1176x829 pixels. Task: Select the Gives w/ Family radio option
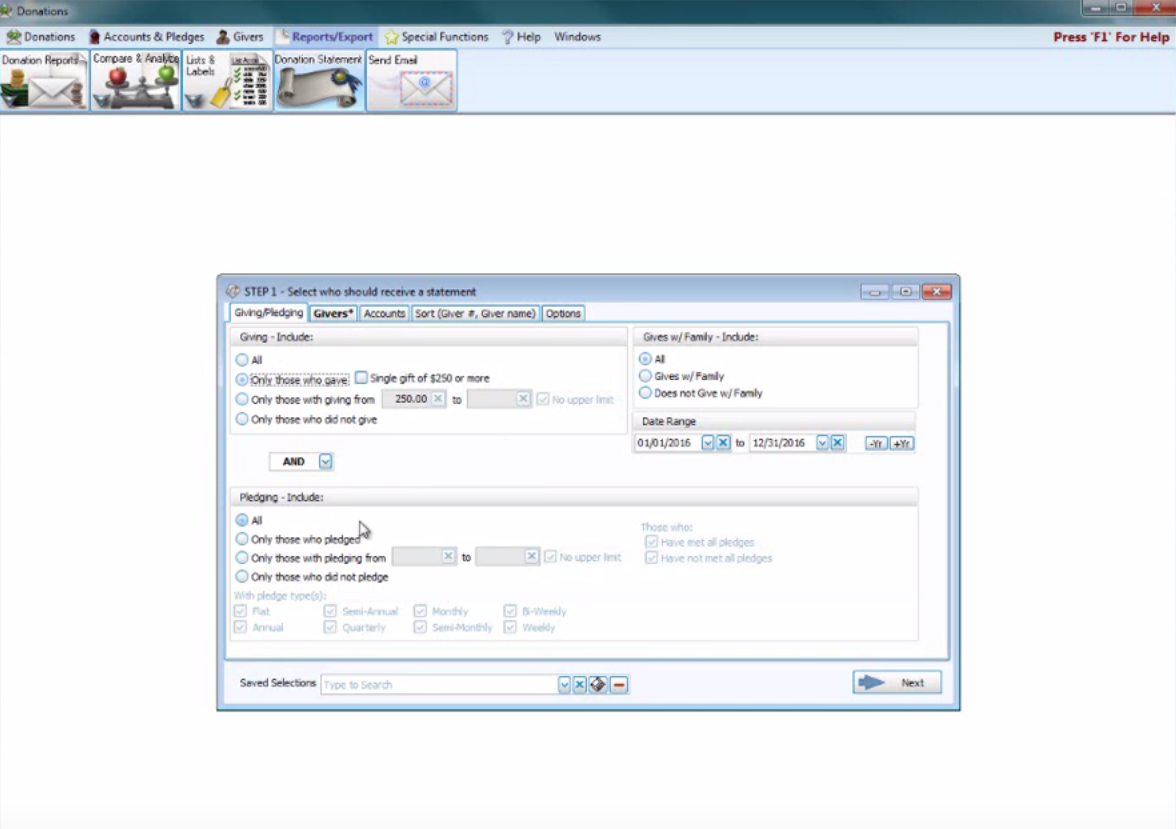click(x=645, y=376)
